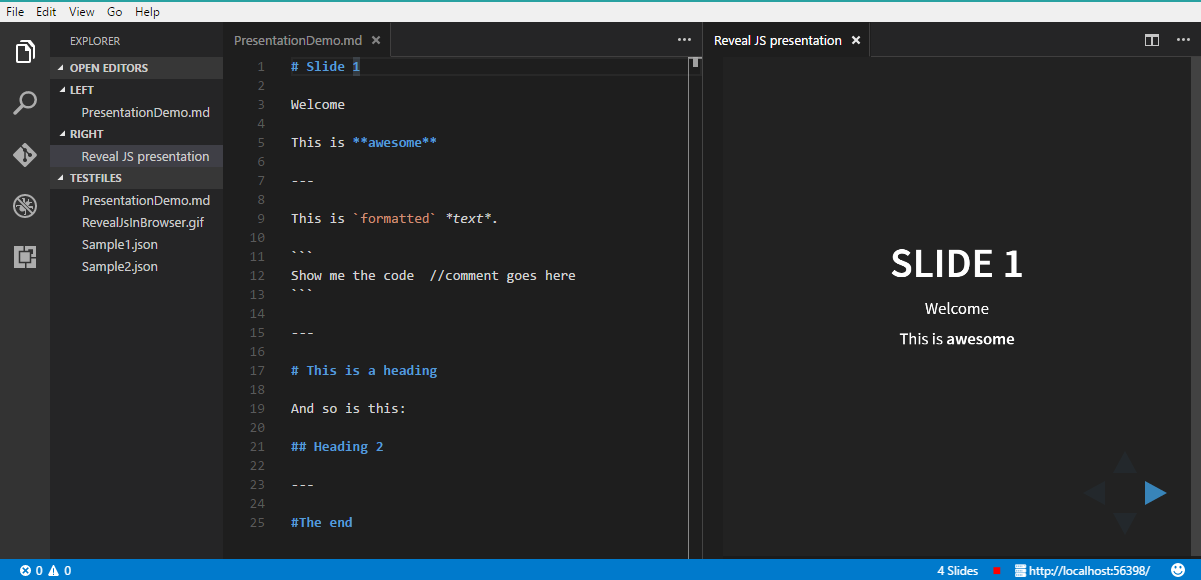
Task: Stop the presentation server via red square icon
Action: point(996,570)
